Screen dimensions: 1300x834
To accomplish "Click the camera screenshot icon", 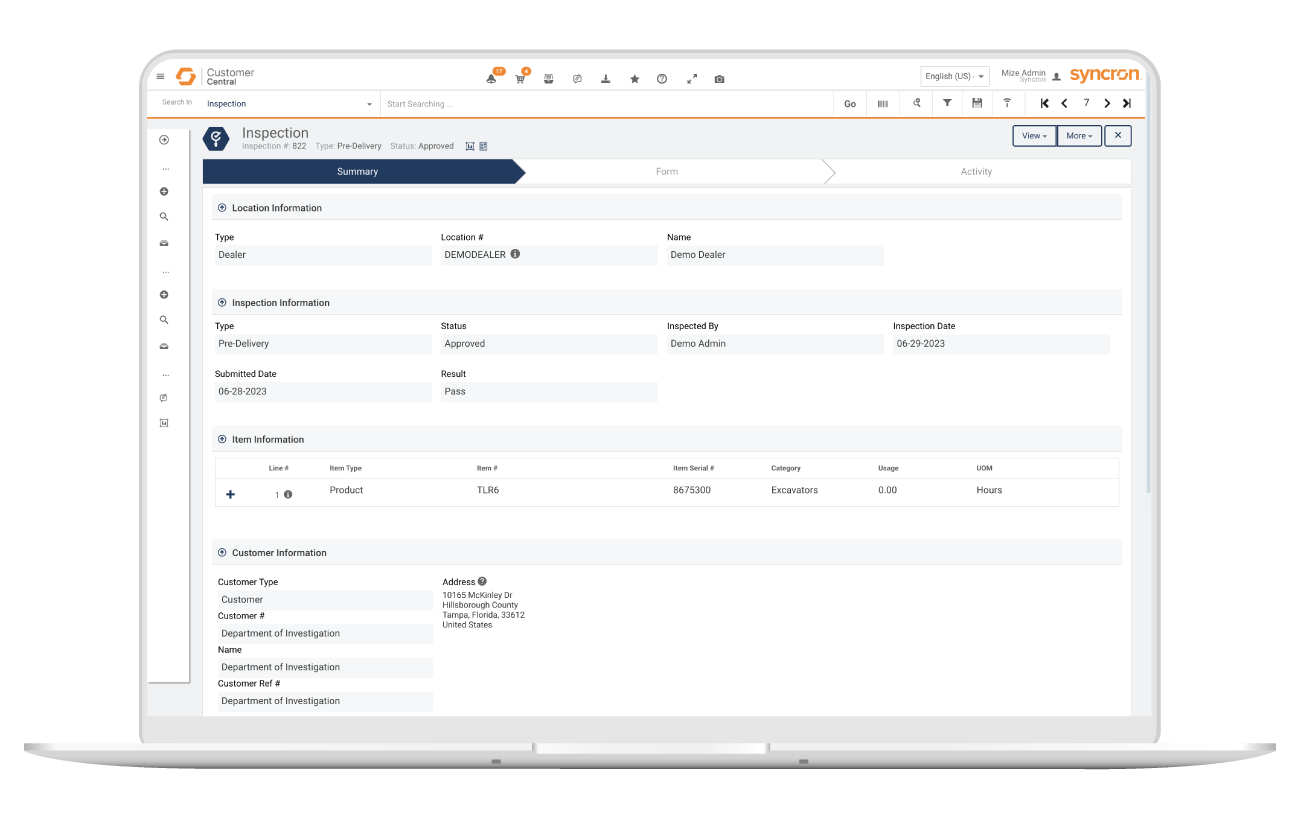I will click(x=719, y=79).
